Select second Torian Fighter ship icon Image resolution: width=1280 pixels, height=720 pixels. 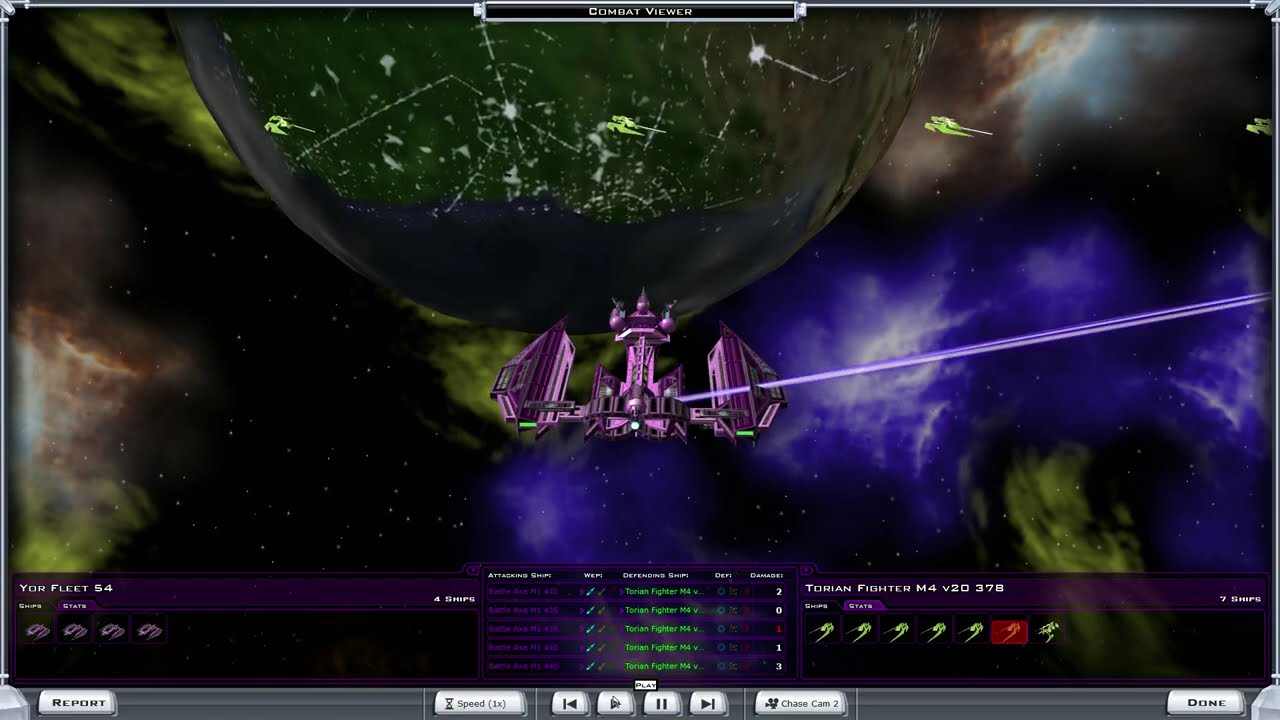click(859, 631)
